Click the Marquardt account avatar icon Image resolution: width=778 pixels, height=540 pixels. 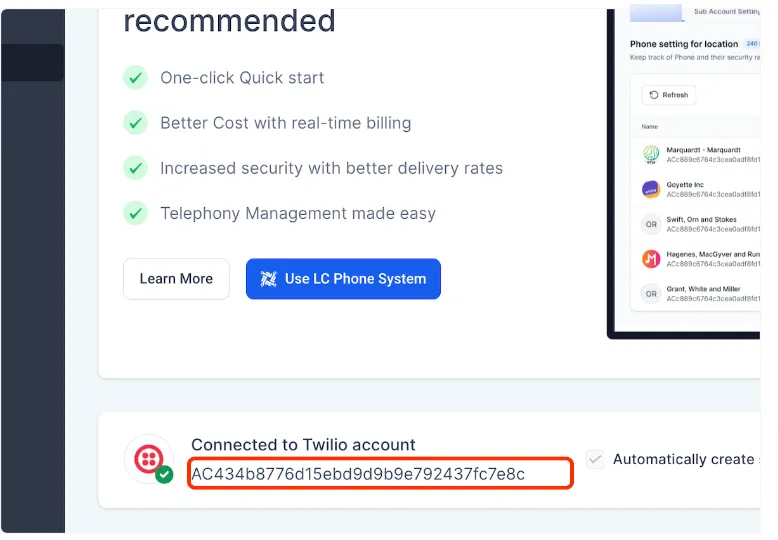point(651,155)
